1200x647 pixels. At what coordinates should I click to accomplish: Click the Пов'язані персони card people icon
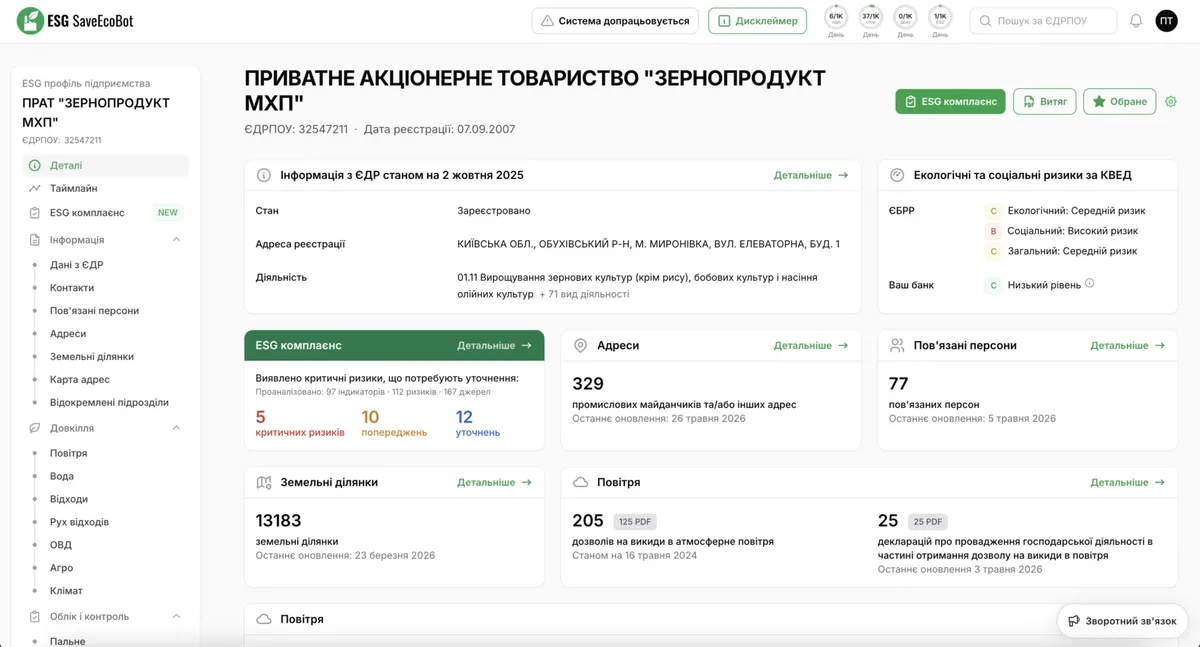[x=897, y=345]
